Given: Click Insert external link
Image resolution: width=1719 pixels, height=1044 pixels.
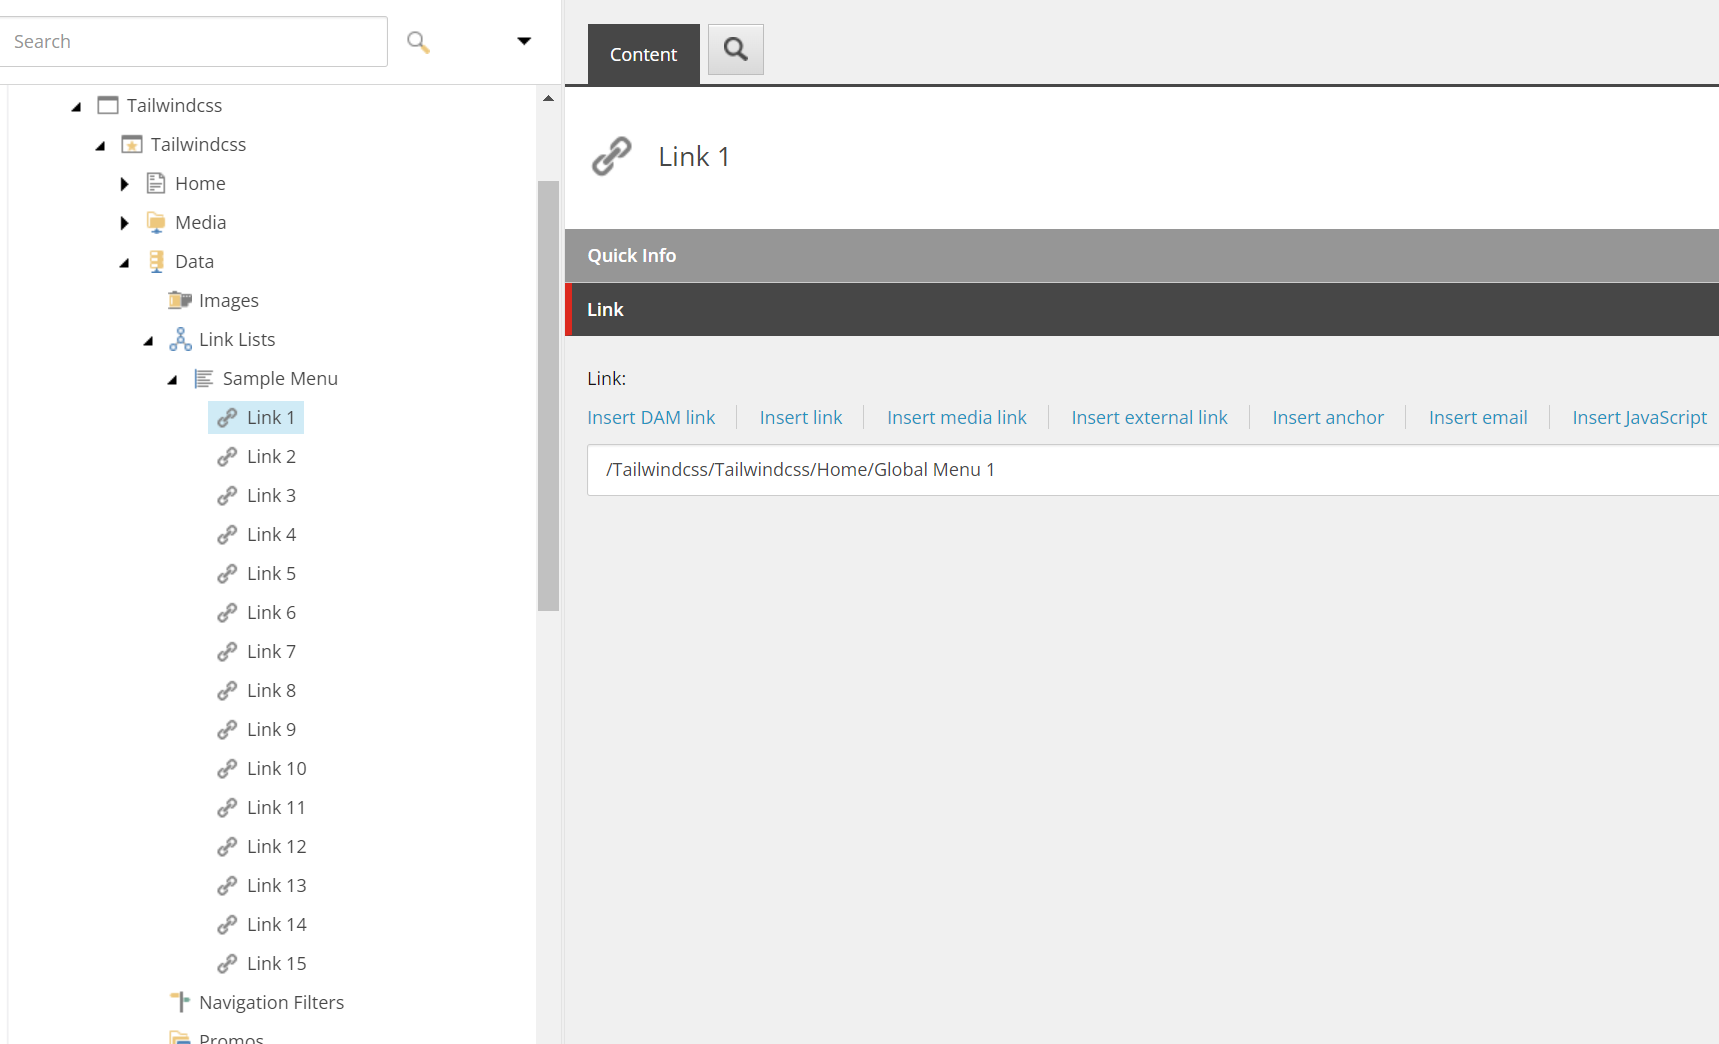Looking at the screenshot, I should coord(1149,417).
